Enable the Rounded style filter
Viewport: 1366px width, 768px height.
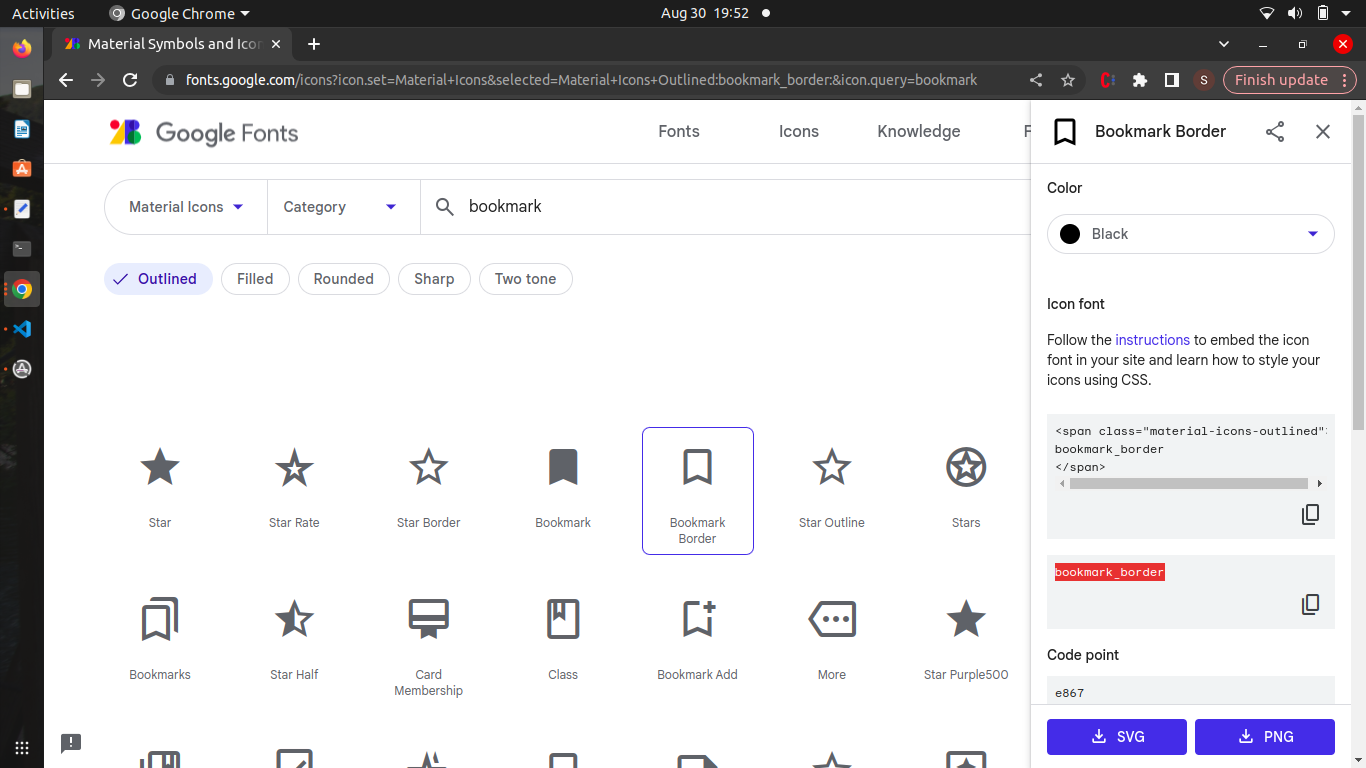[x=343, y=279]
